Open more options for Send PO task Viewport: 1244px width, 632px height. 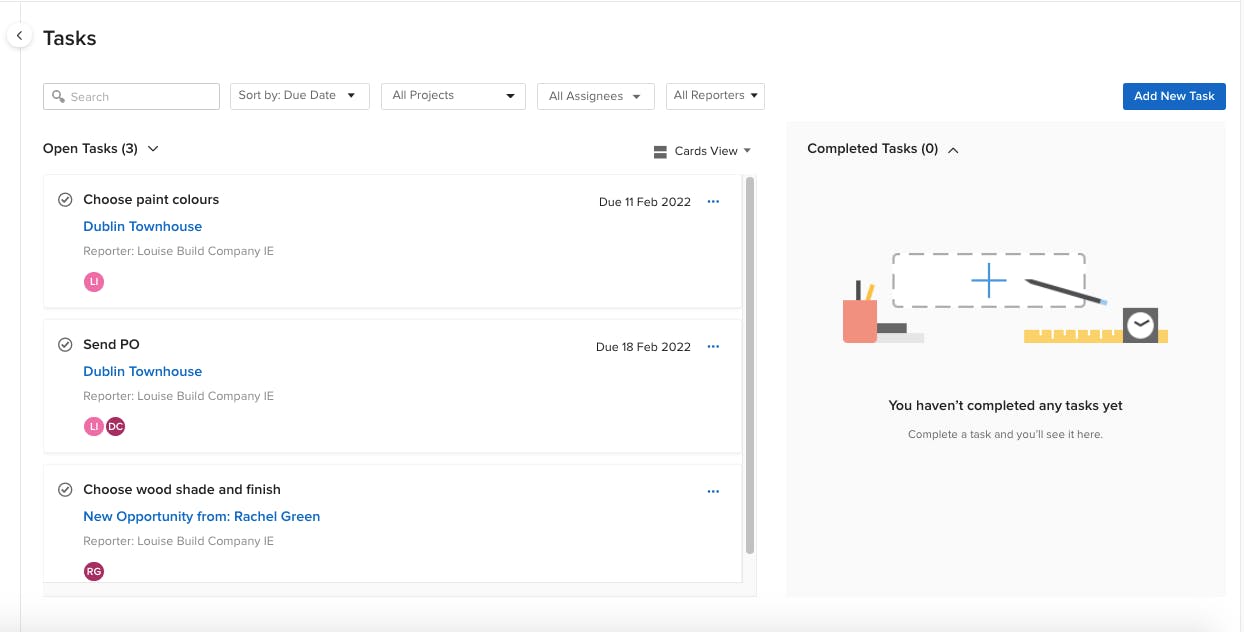[713, 346]
